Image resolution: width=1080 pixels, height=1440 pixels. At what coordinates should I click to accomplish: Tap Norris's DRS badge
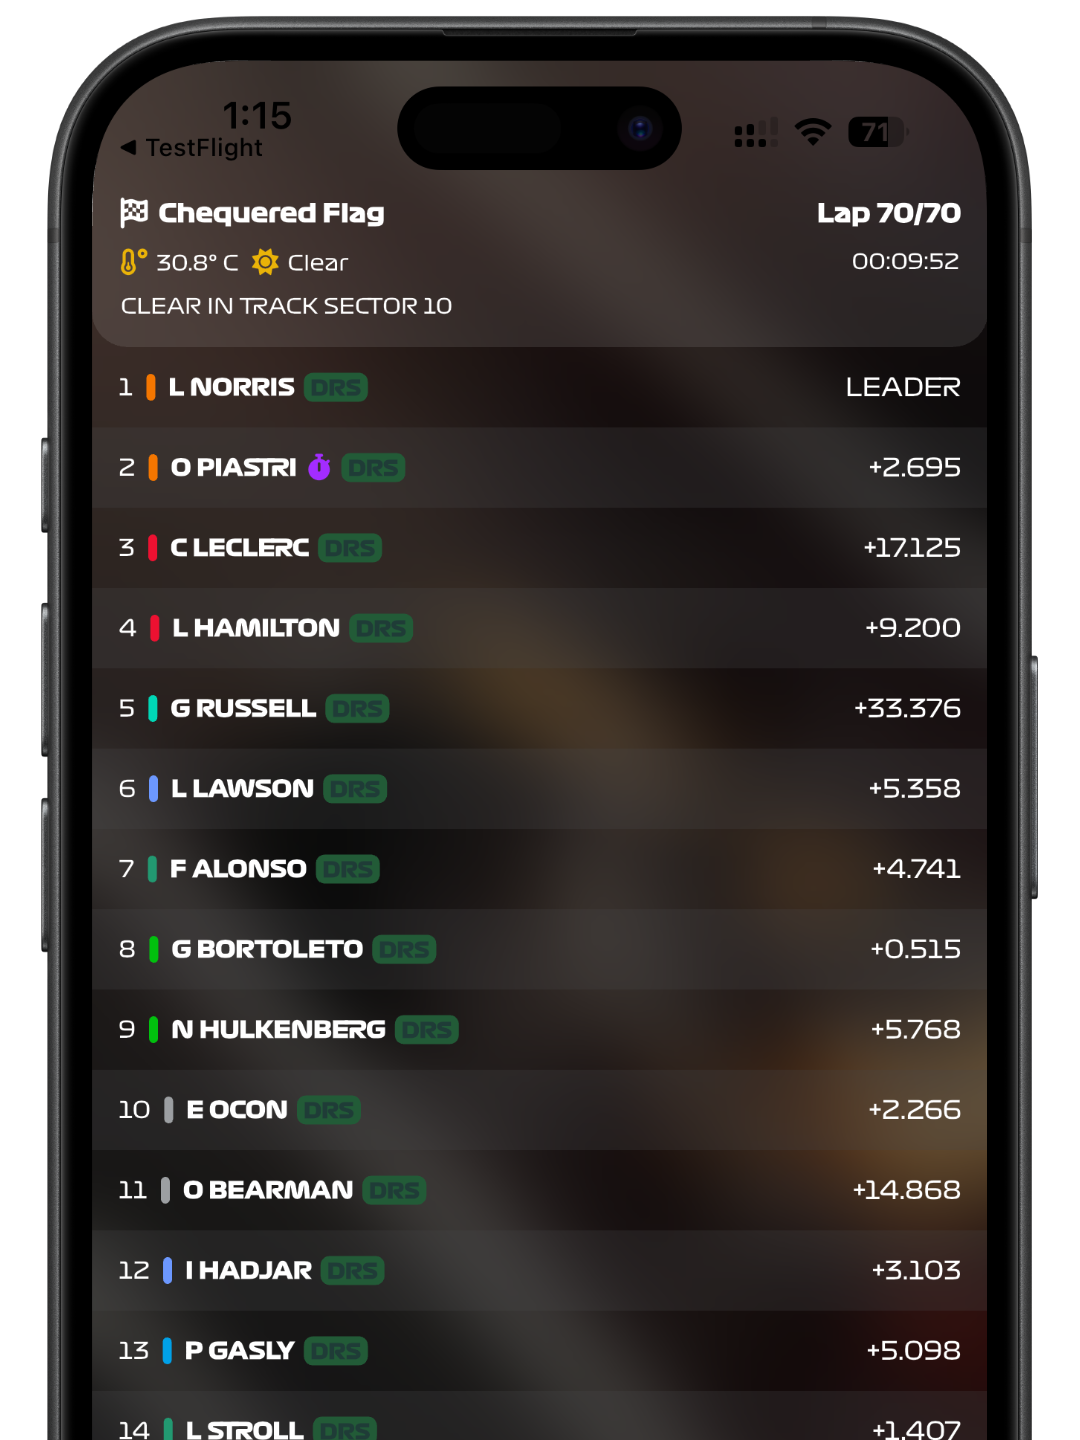(336, 387)
